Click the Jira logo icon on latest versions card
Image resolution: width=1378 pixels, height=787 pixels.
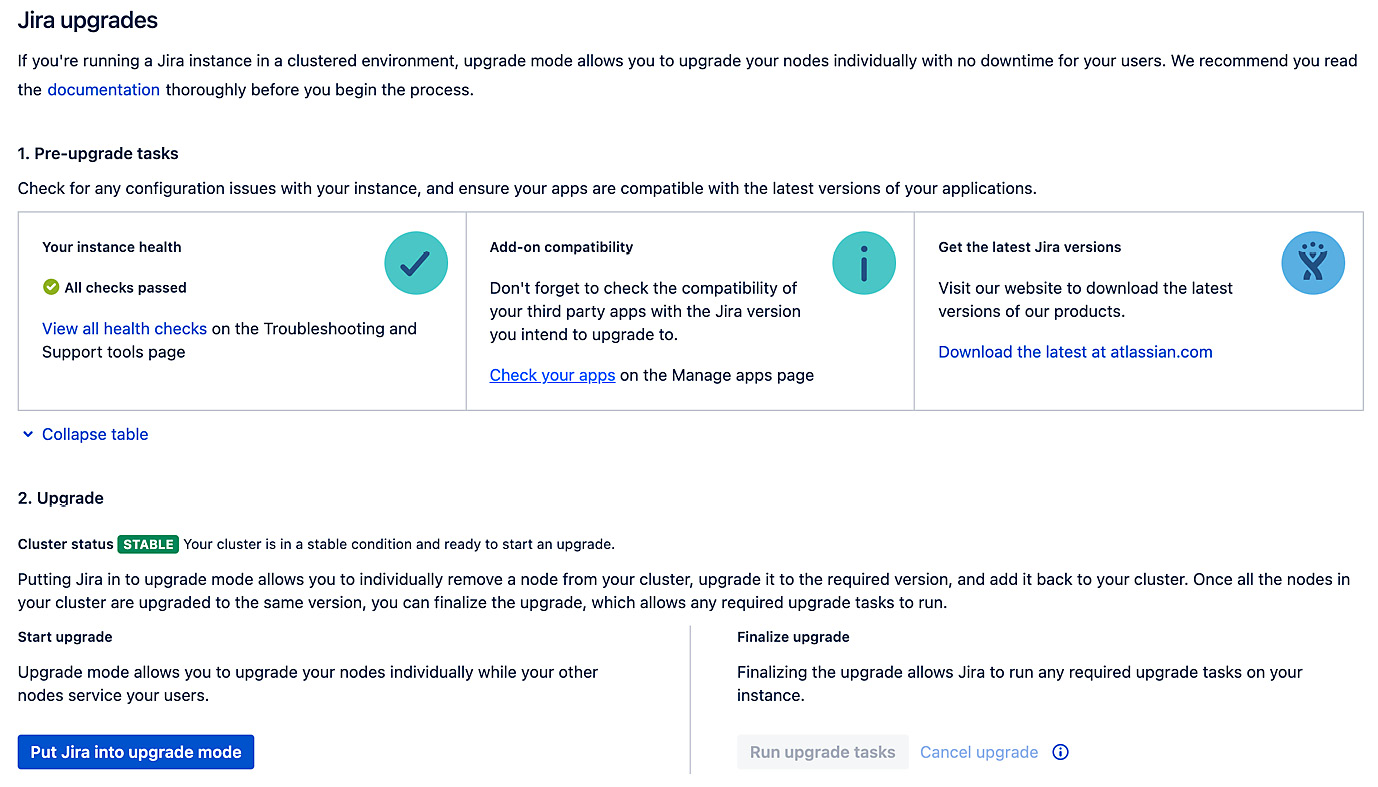pos(1313,263)
